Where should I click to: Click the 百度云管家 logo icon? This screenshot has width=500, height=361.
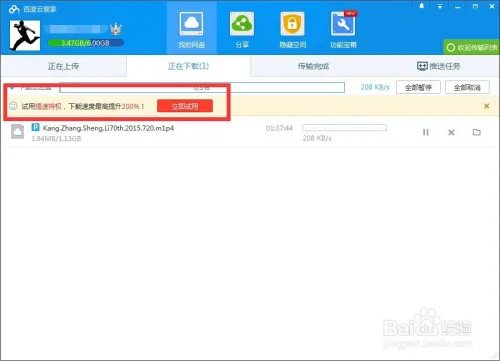pos(14,9)
